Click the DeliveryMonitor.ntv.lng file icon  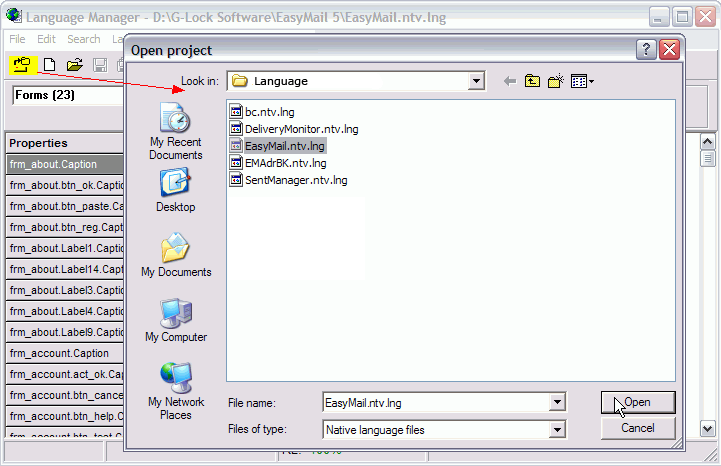tap(236, 128)
